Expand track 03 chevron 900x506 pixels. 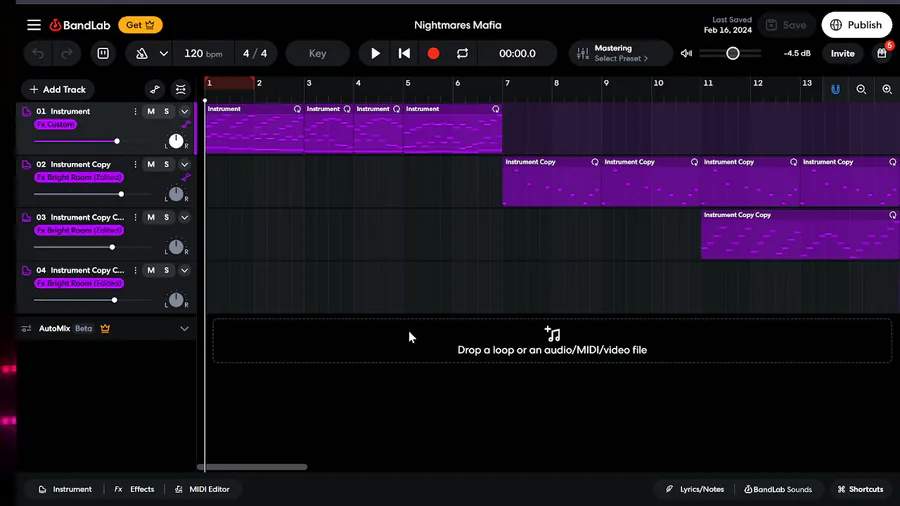point(184,217)
